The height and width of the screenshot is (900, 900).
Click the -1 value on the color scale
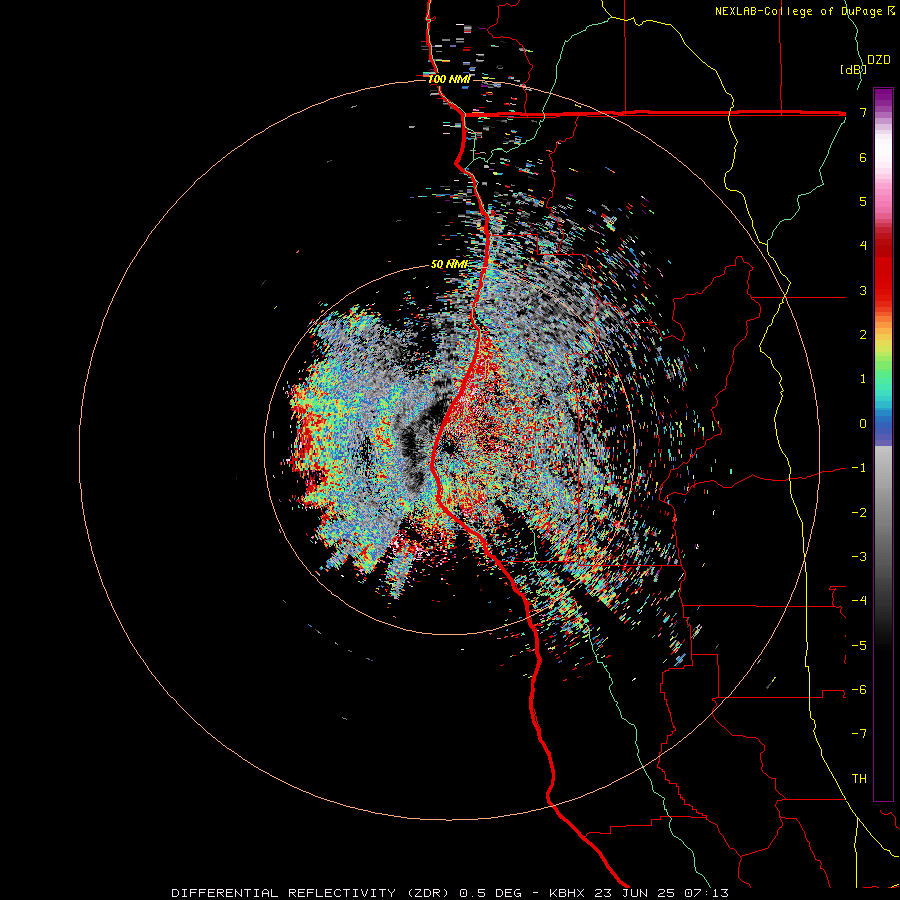[859, 468]
